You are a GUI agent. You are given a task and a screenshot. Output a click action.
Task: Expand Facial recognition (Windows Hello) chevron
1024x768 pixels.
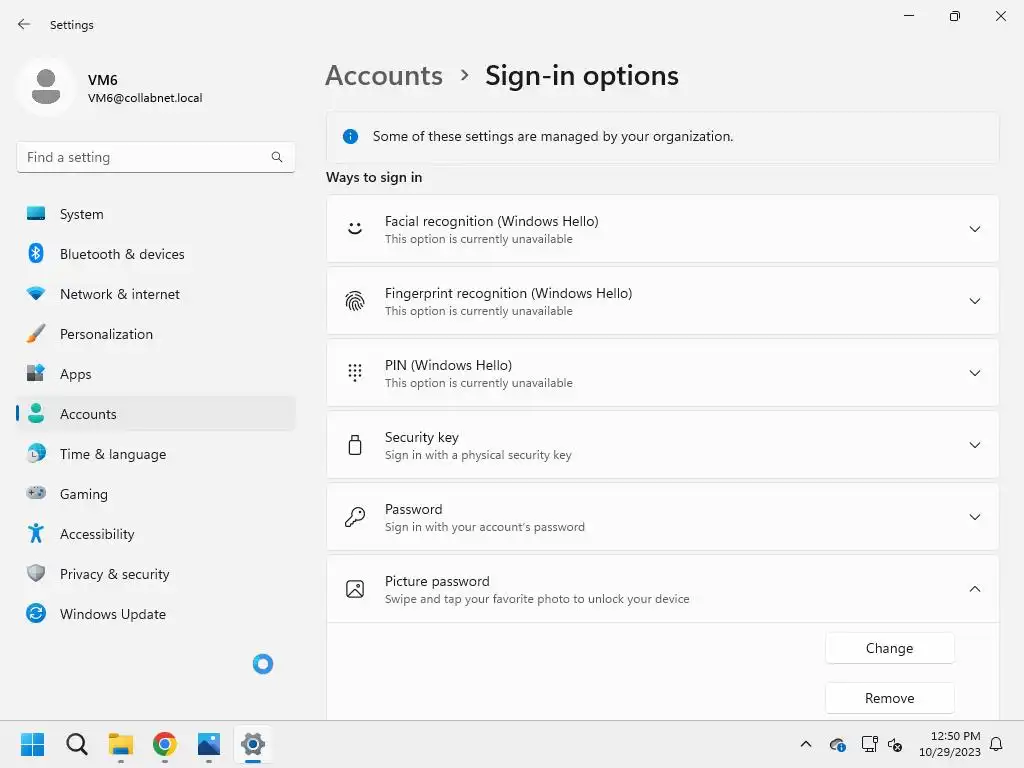click(x=974, y=229)
